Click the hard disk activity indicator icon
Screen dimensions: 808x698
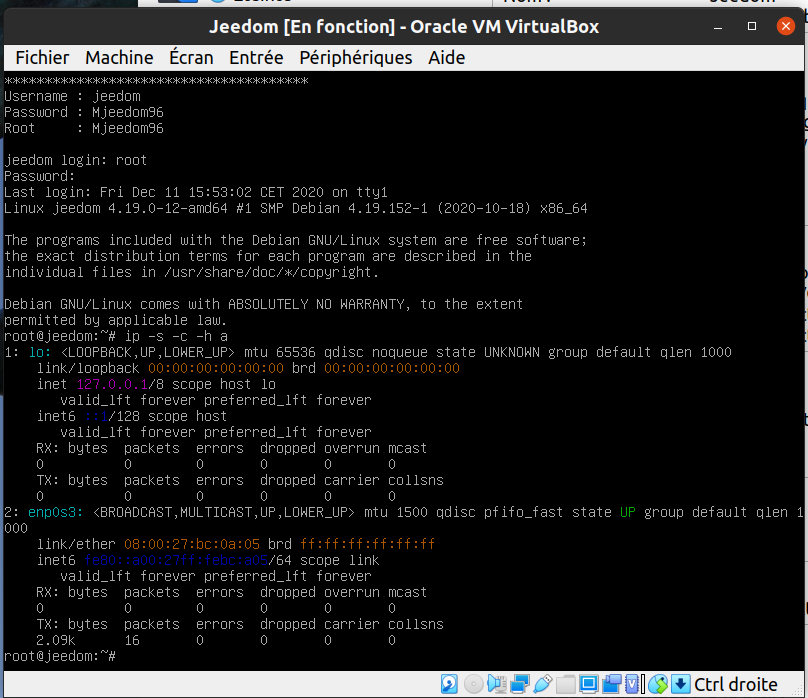tap(451, 685)
